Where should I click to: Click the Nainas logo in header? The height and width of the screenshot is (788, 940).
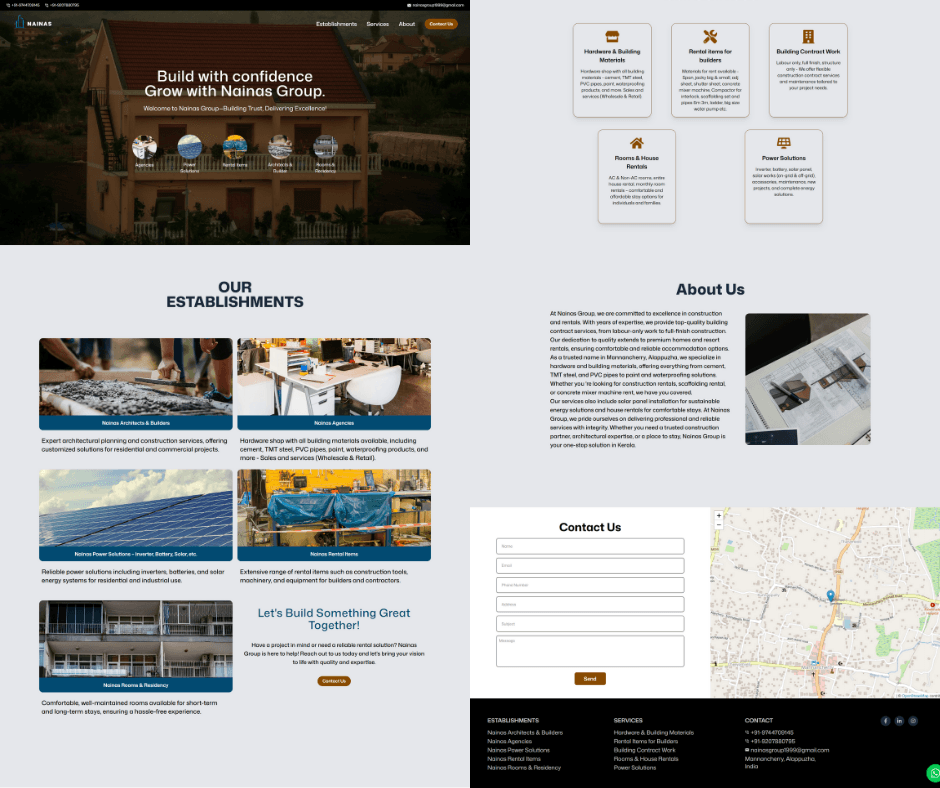[x=33, y=23]
